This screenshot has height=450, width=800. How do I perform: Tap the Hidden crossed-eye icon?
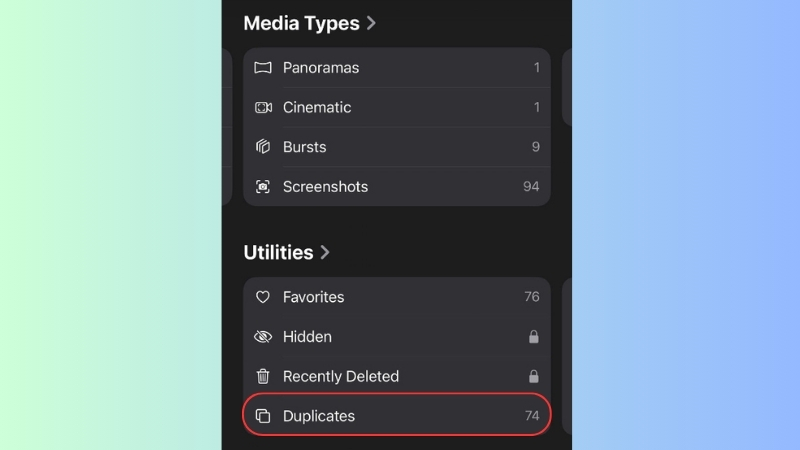(x=263, y=337)
